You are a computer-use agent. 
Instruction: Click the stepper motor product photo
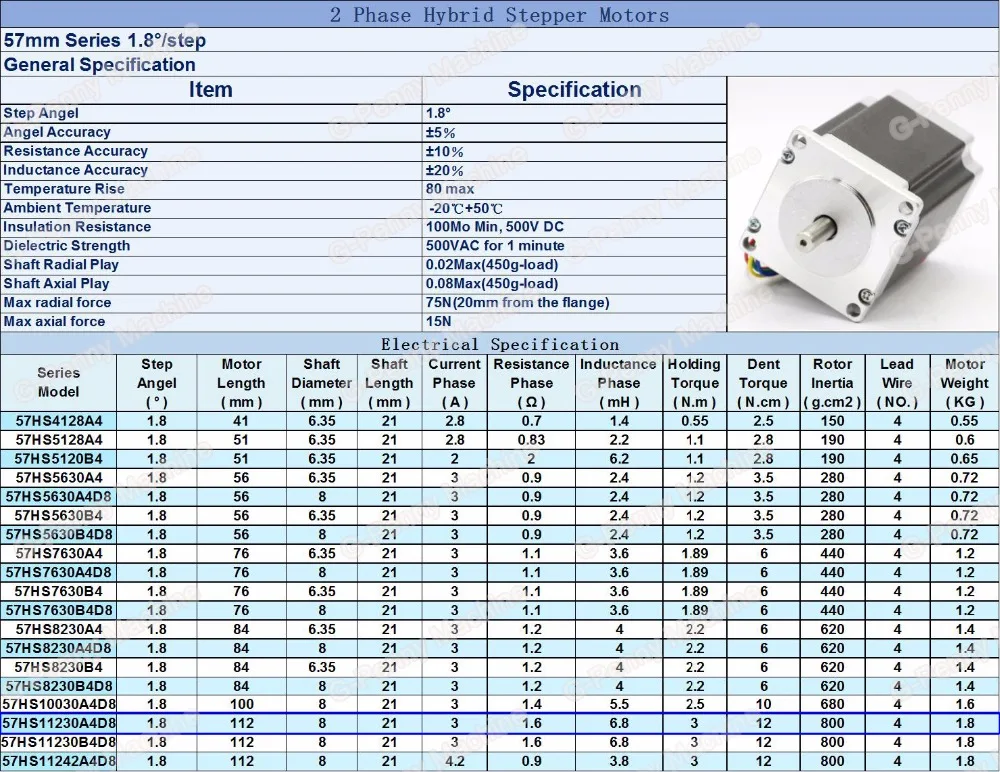point(863,204)
